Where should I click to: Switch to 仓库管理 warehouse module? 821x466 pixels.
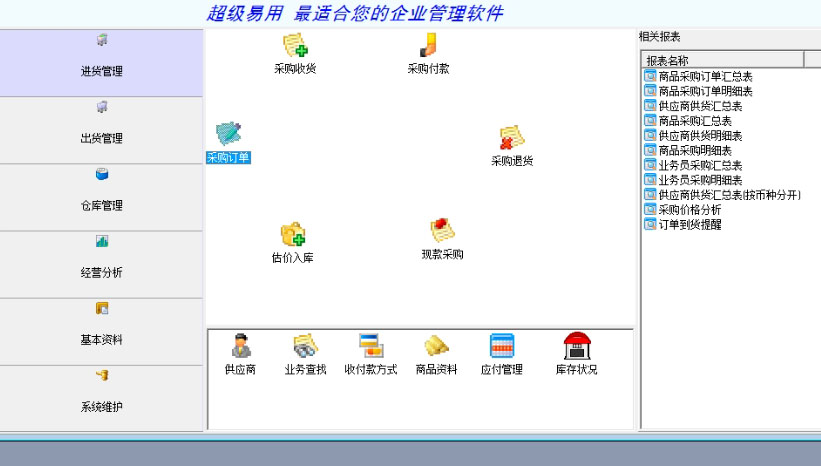click(102, 197)
